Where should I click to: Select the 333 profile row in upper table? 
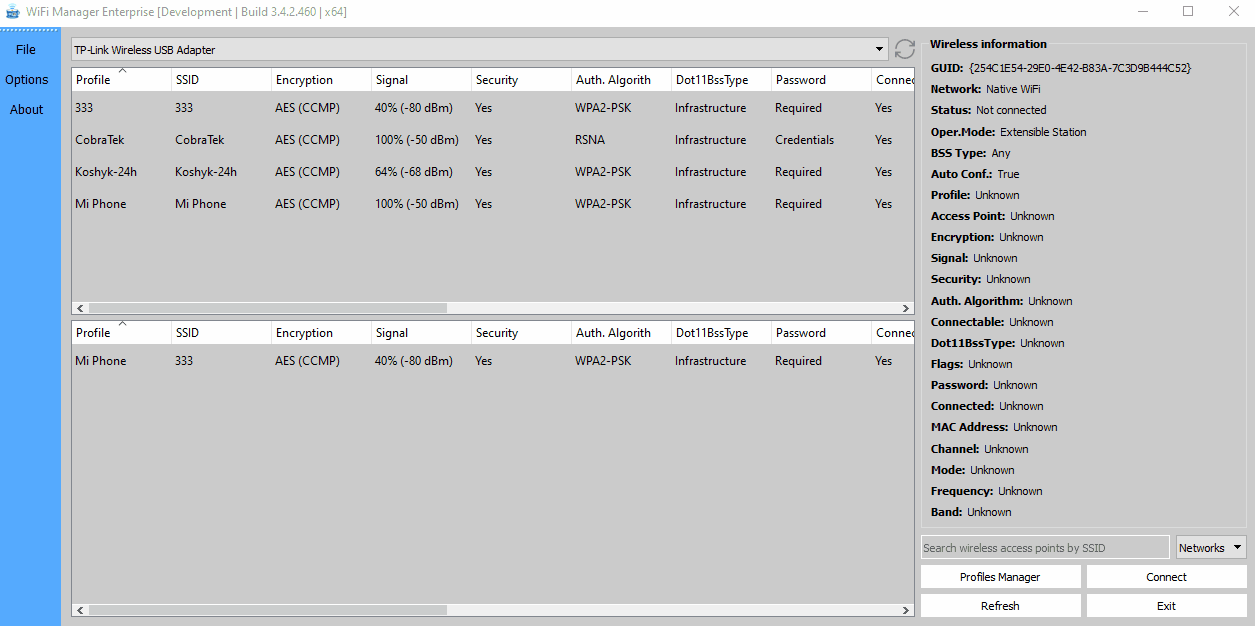[x=492, y=107]
